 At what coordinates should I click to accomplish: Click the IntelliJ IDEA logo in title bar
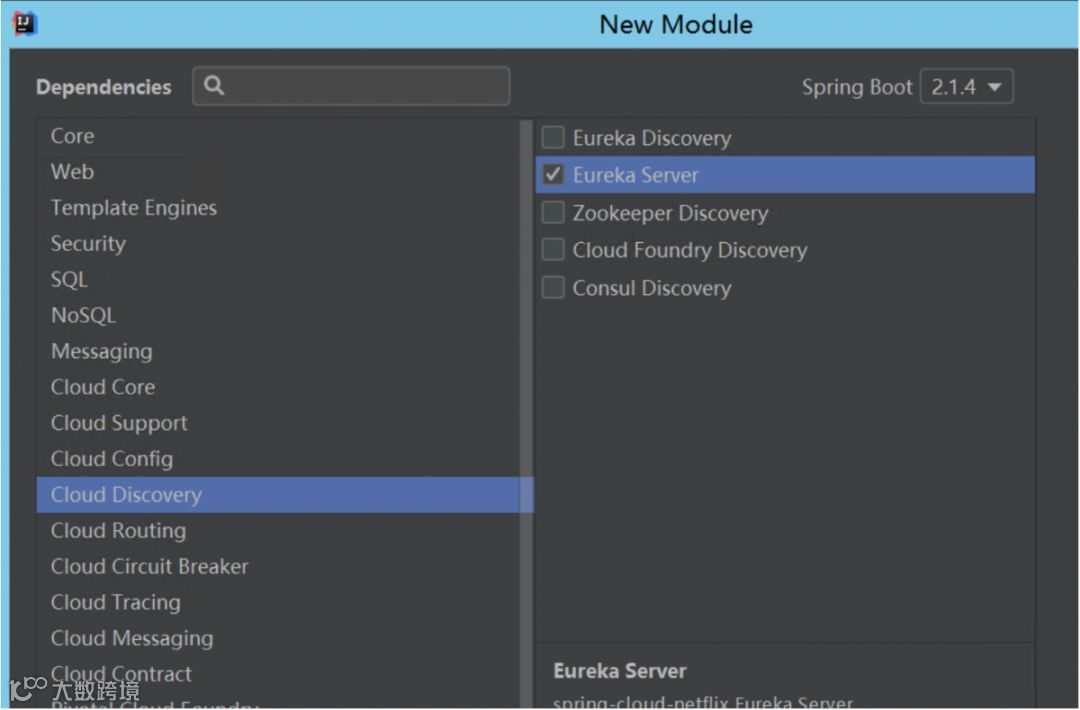[x=25, y=24]
